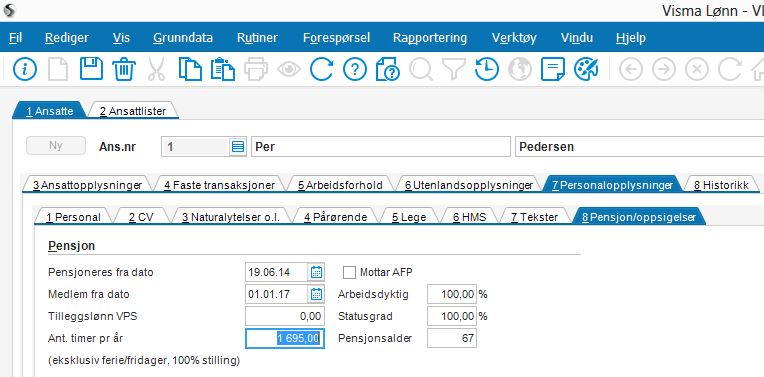
Task: Open the Hjelp menu
Action: (x=630, y=38)
